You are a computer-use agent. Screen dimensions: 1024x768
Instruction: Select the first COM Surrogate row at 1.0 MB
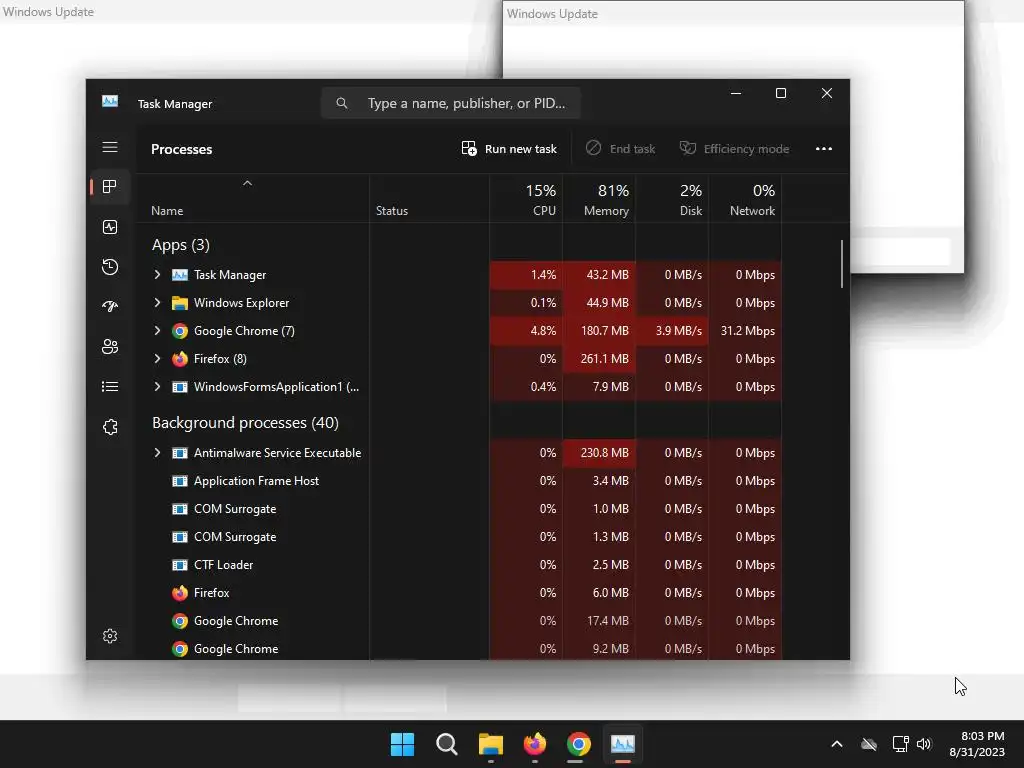(458, 509)
